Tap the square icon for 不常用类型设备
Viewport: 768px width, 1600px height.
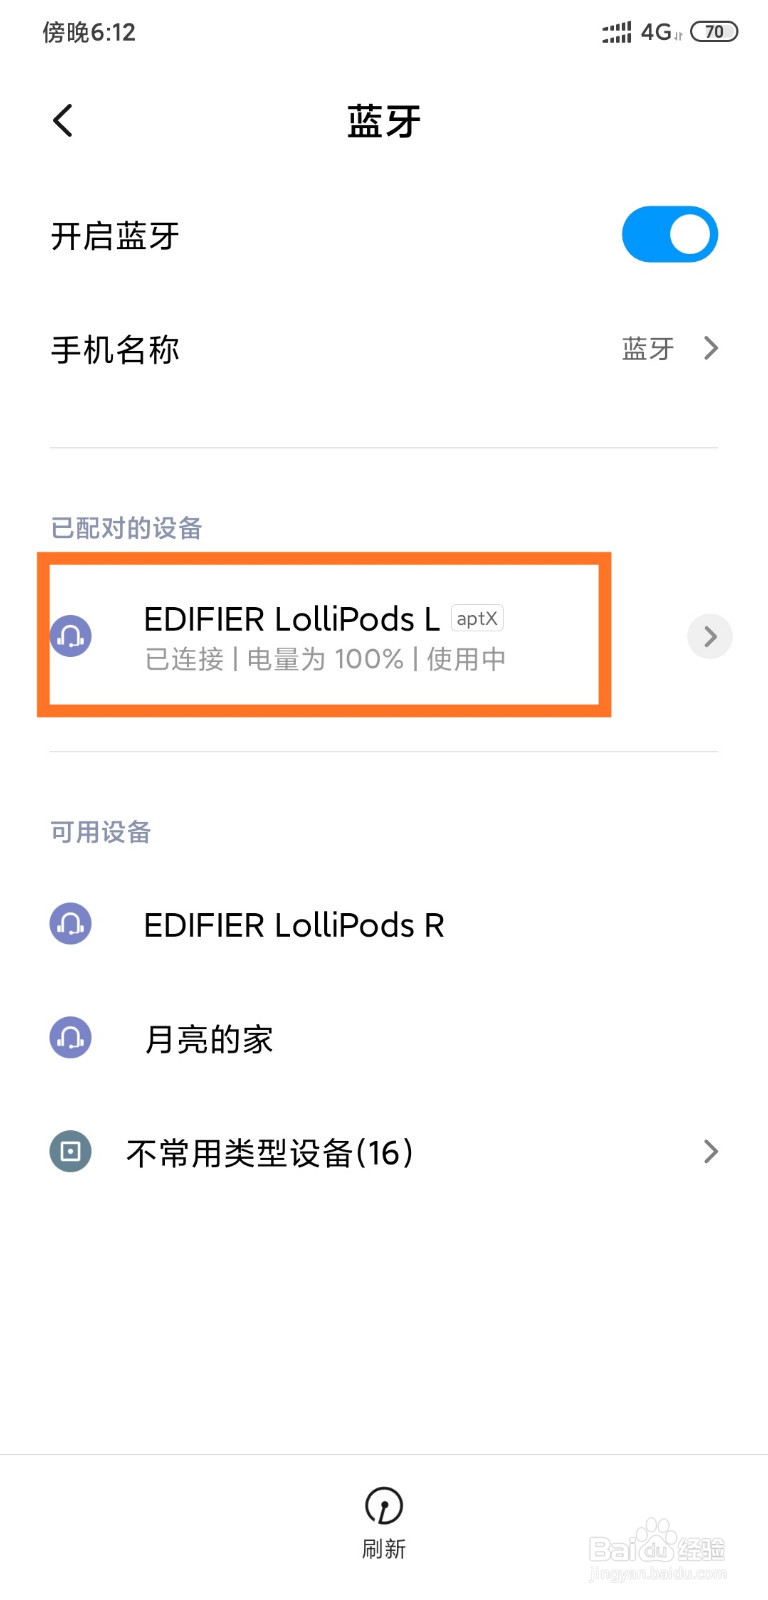(x=71, y=1152)
